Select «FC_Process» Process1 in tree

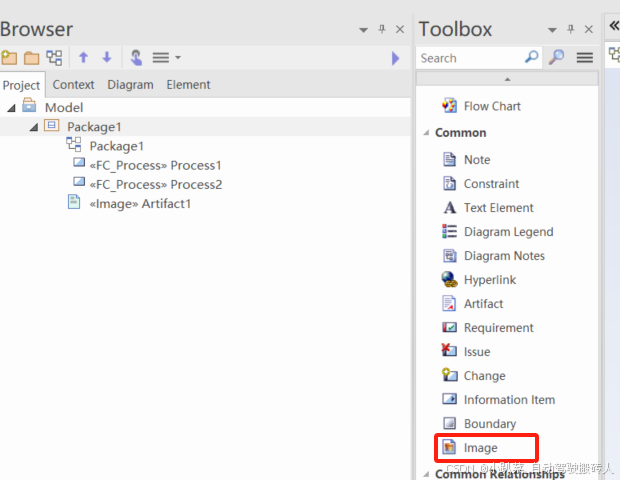coord(155,165)
